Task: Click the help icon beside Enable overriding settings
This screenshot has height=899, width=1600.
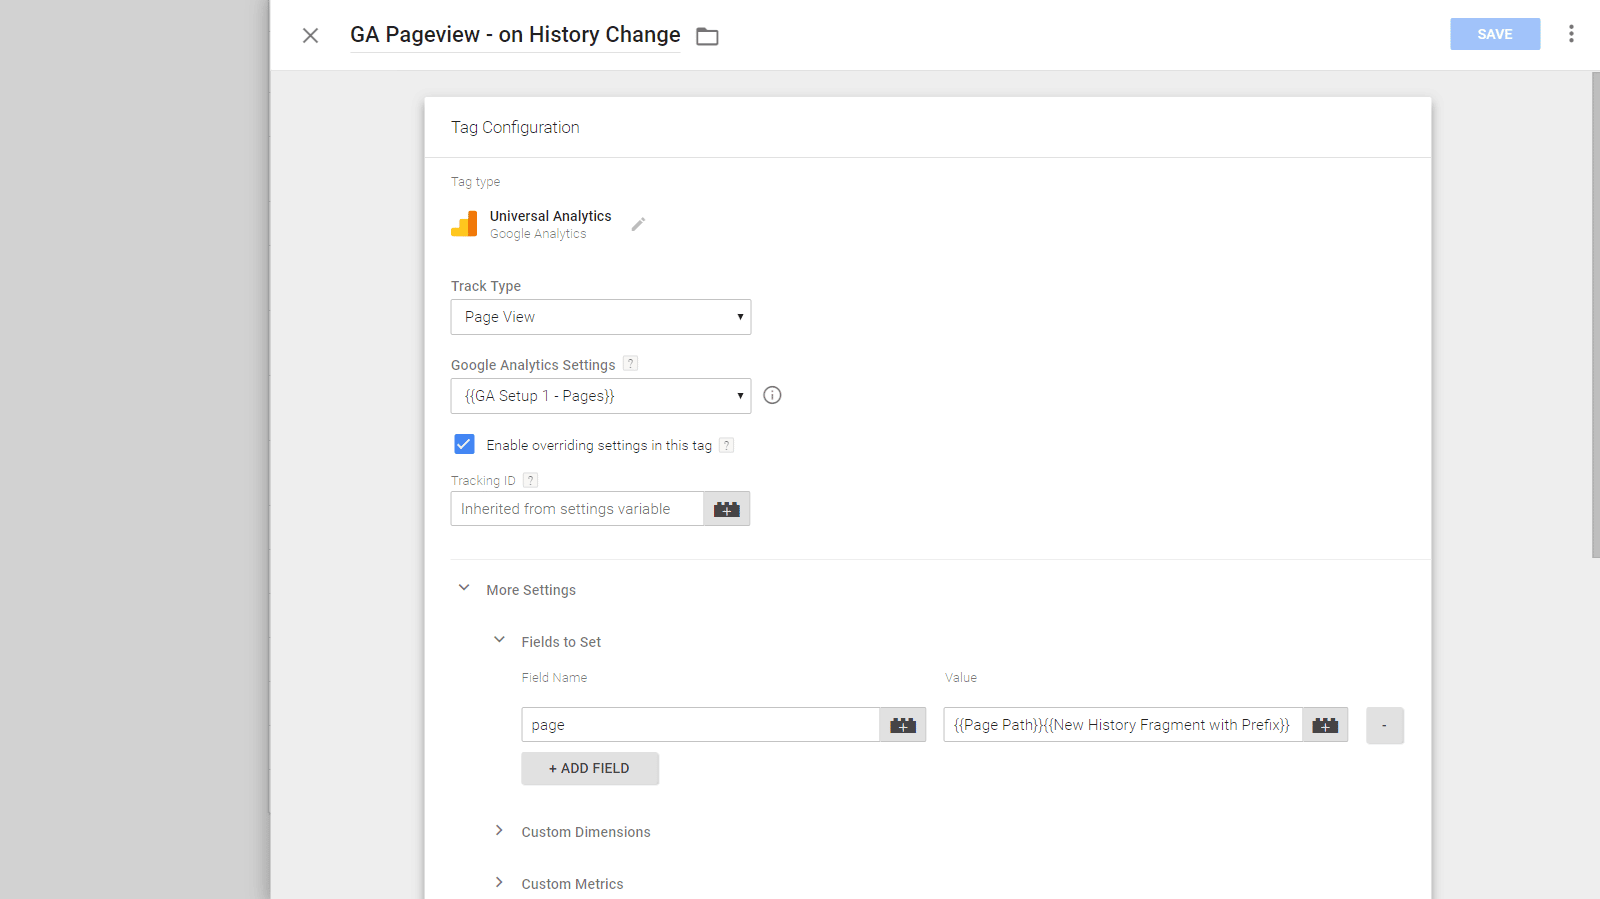Action: coord(727,445)
